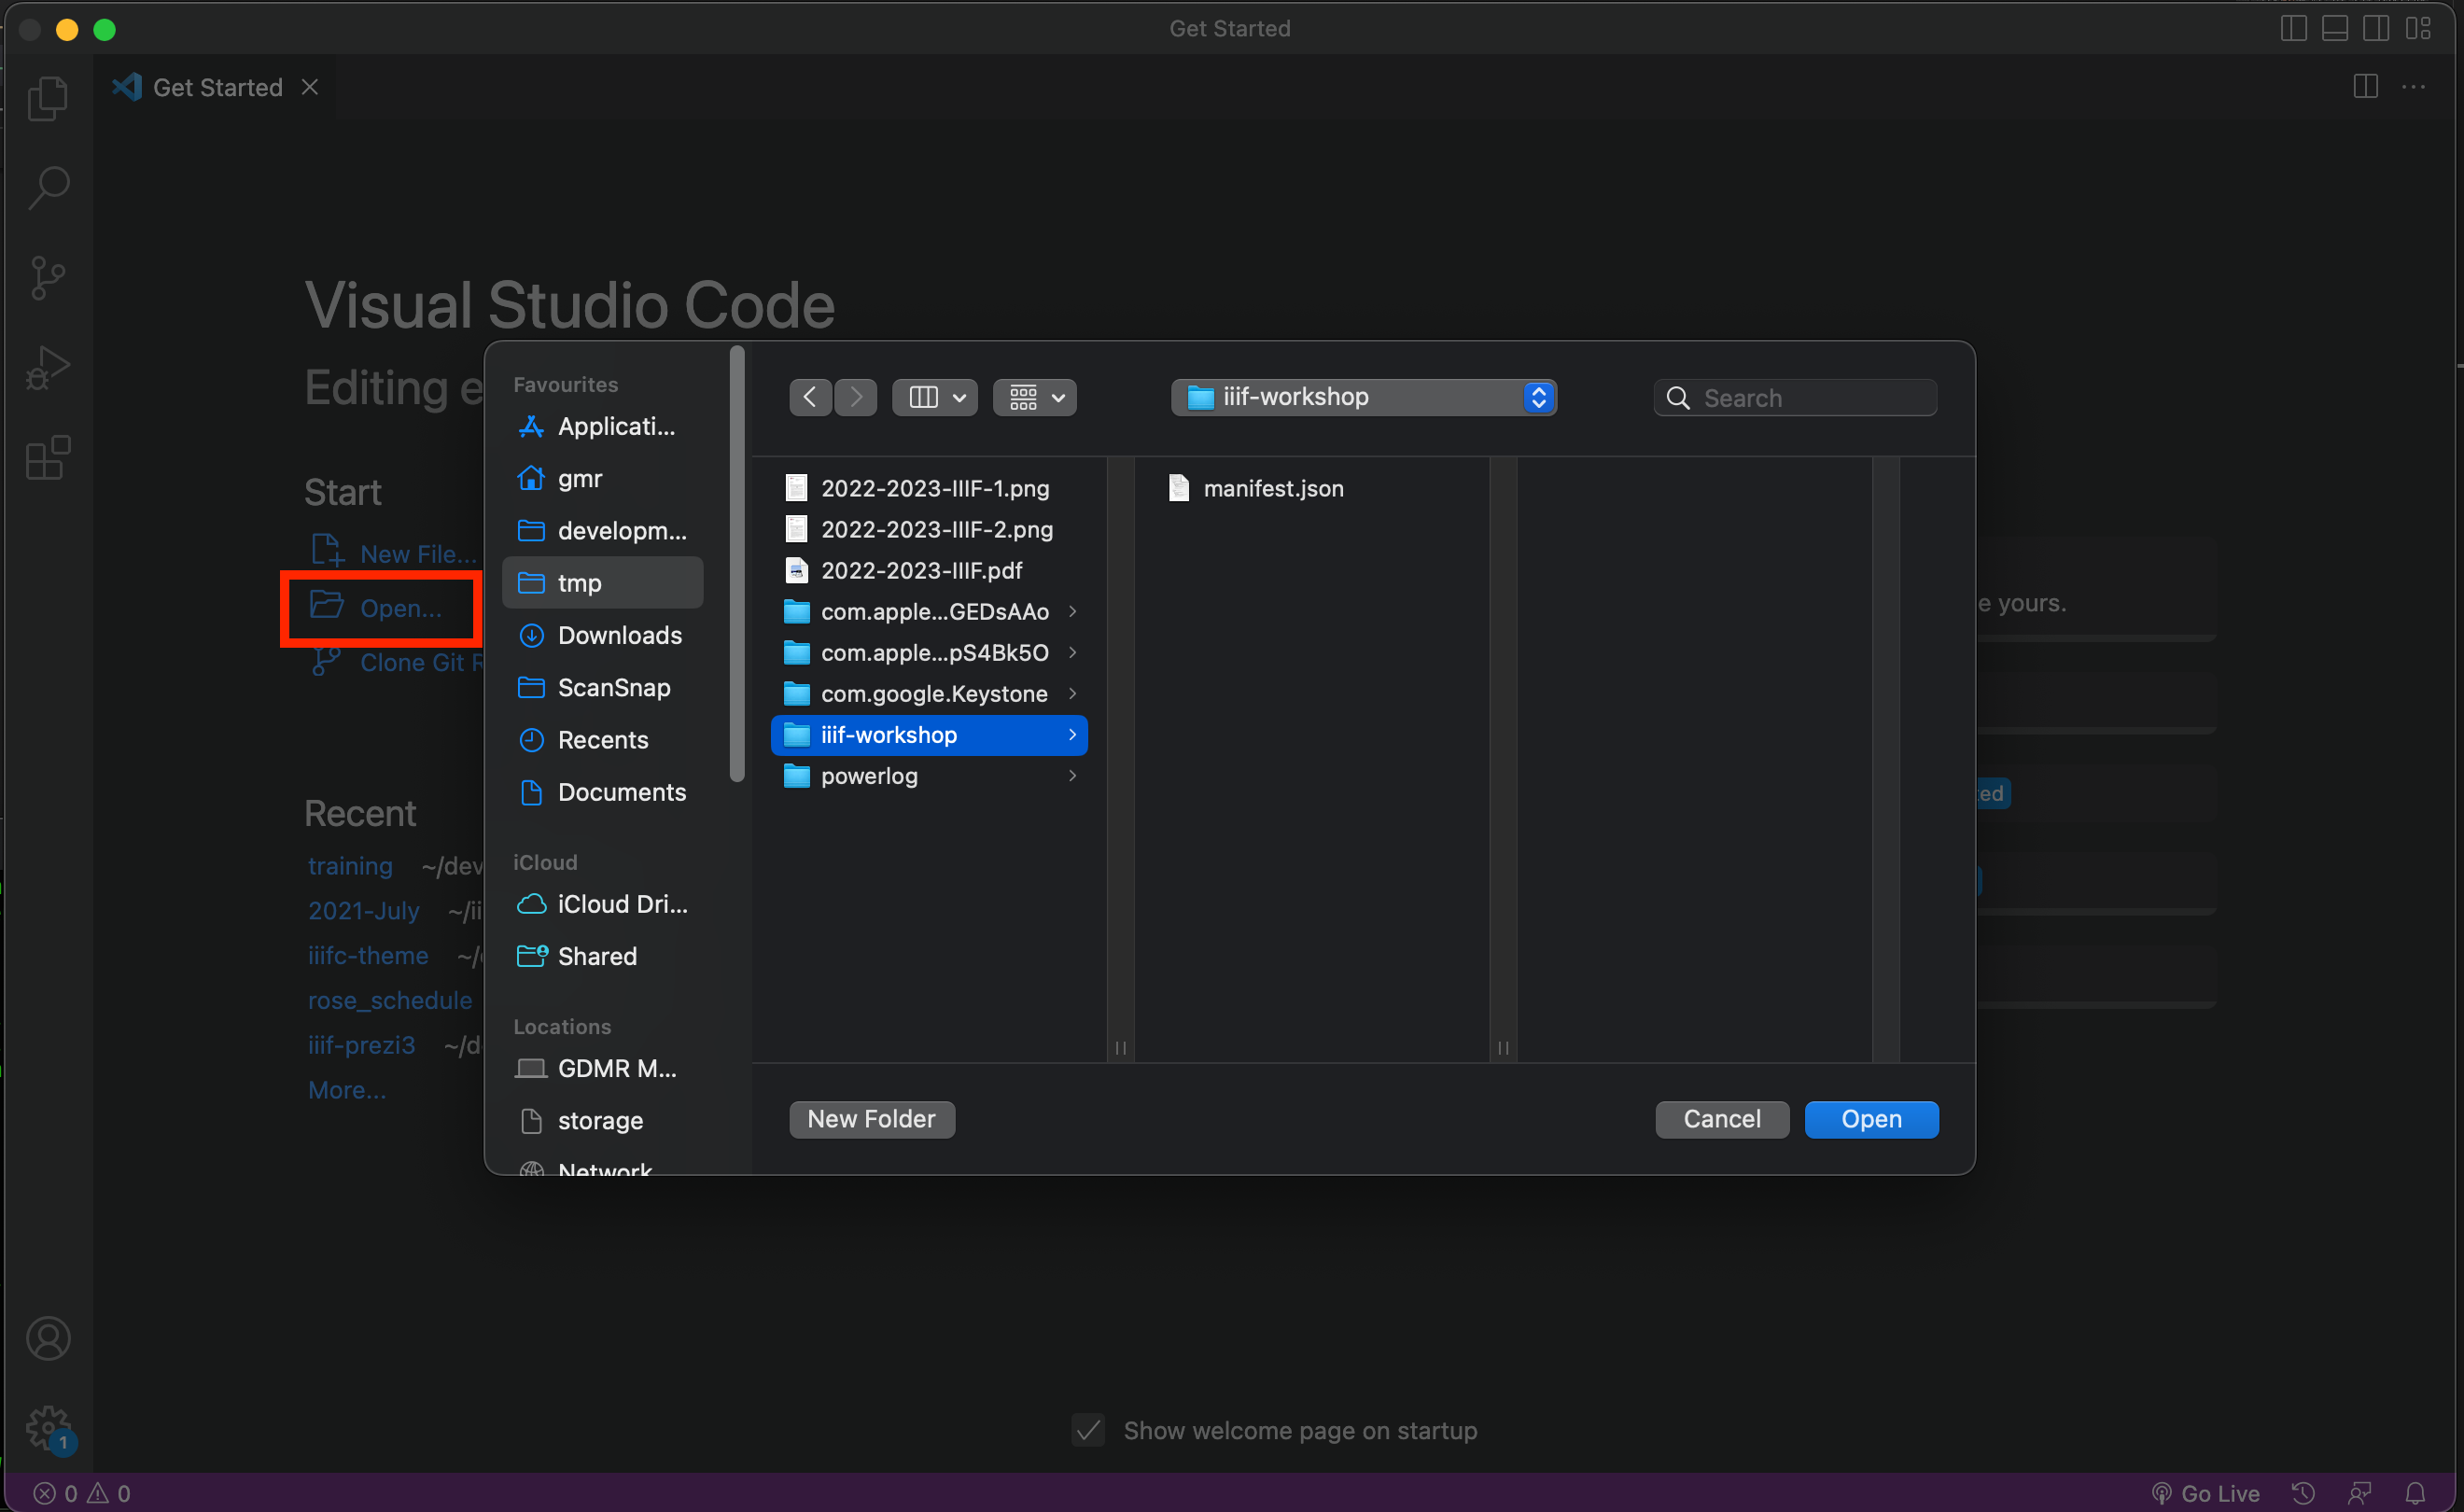Viewport: 2464px width, 1512px height.
Task: Expand the com.apple...GEDsAAo folder
Action: pos(1072,611)
